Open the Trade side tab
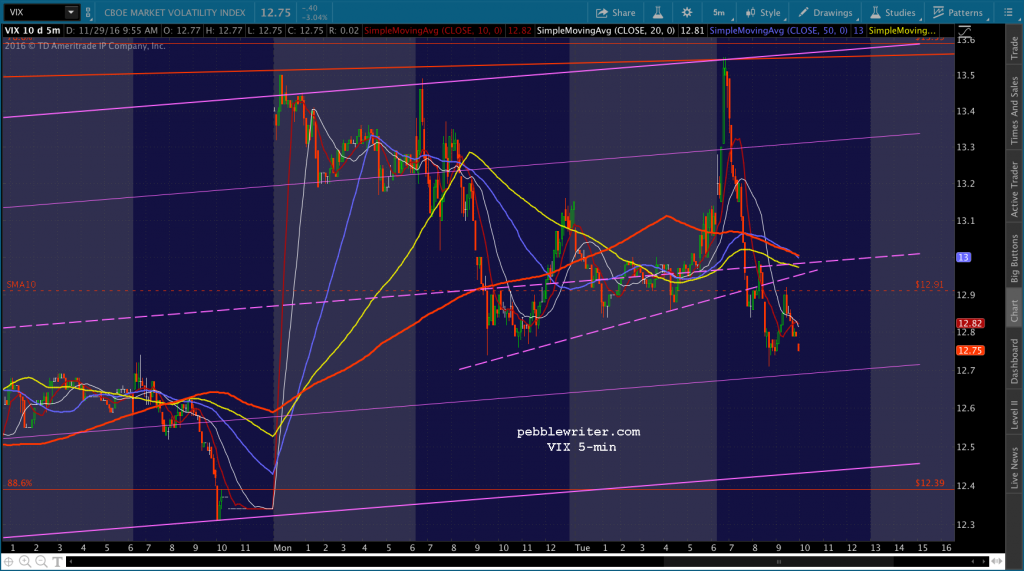 pyautogui.click(x=1014, y=48)
